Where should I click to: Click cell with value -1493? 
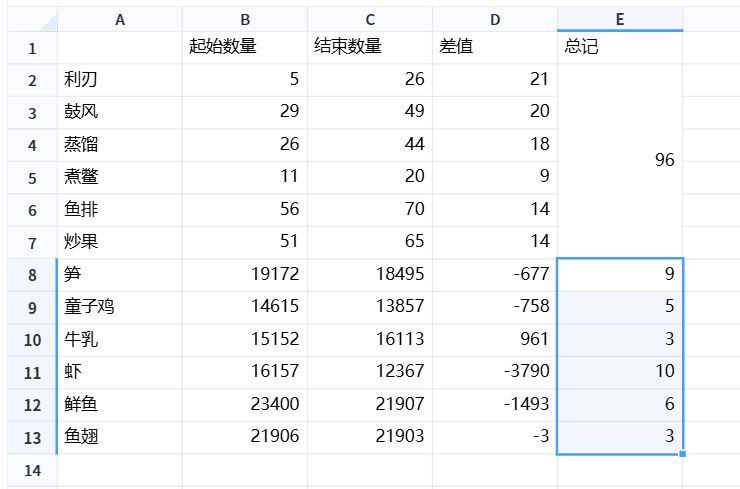495,405
